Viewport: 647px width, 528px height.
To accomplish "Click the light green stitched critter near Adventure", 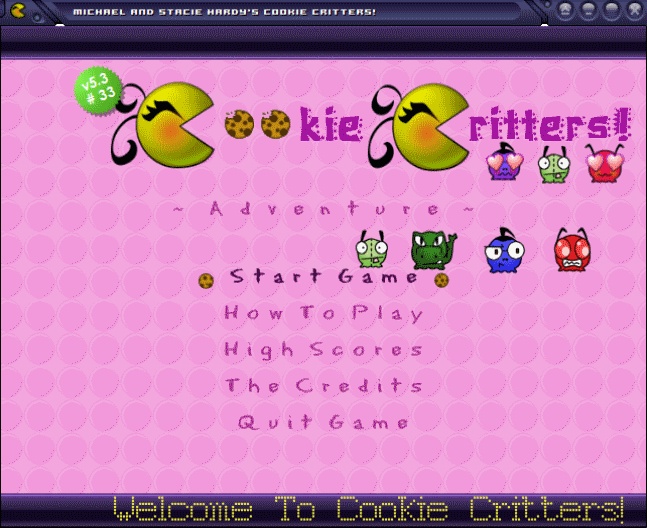I will [x=372, y=249].
